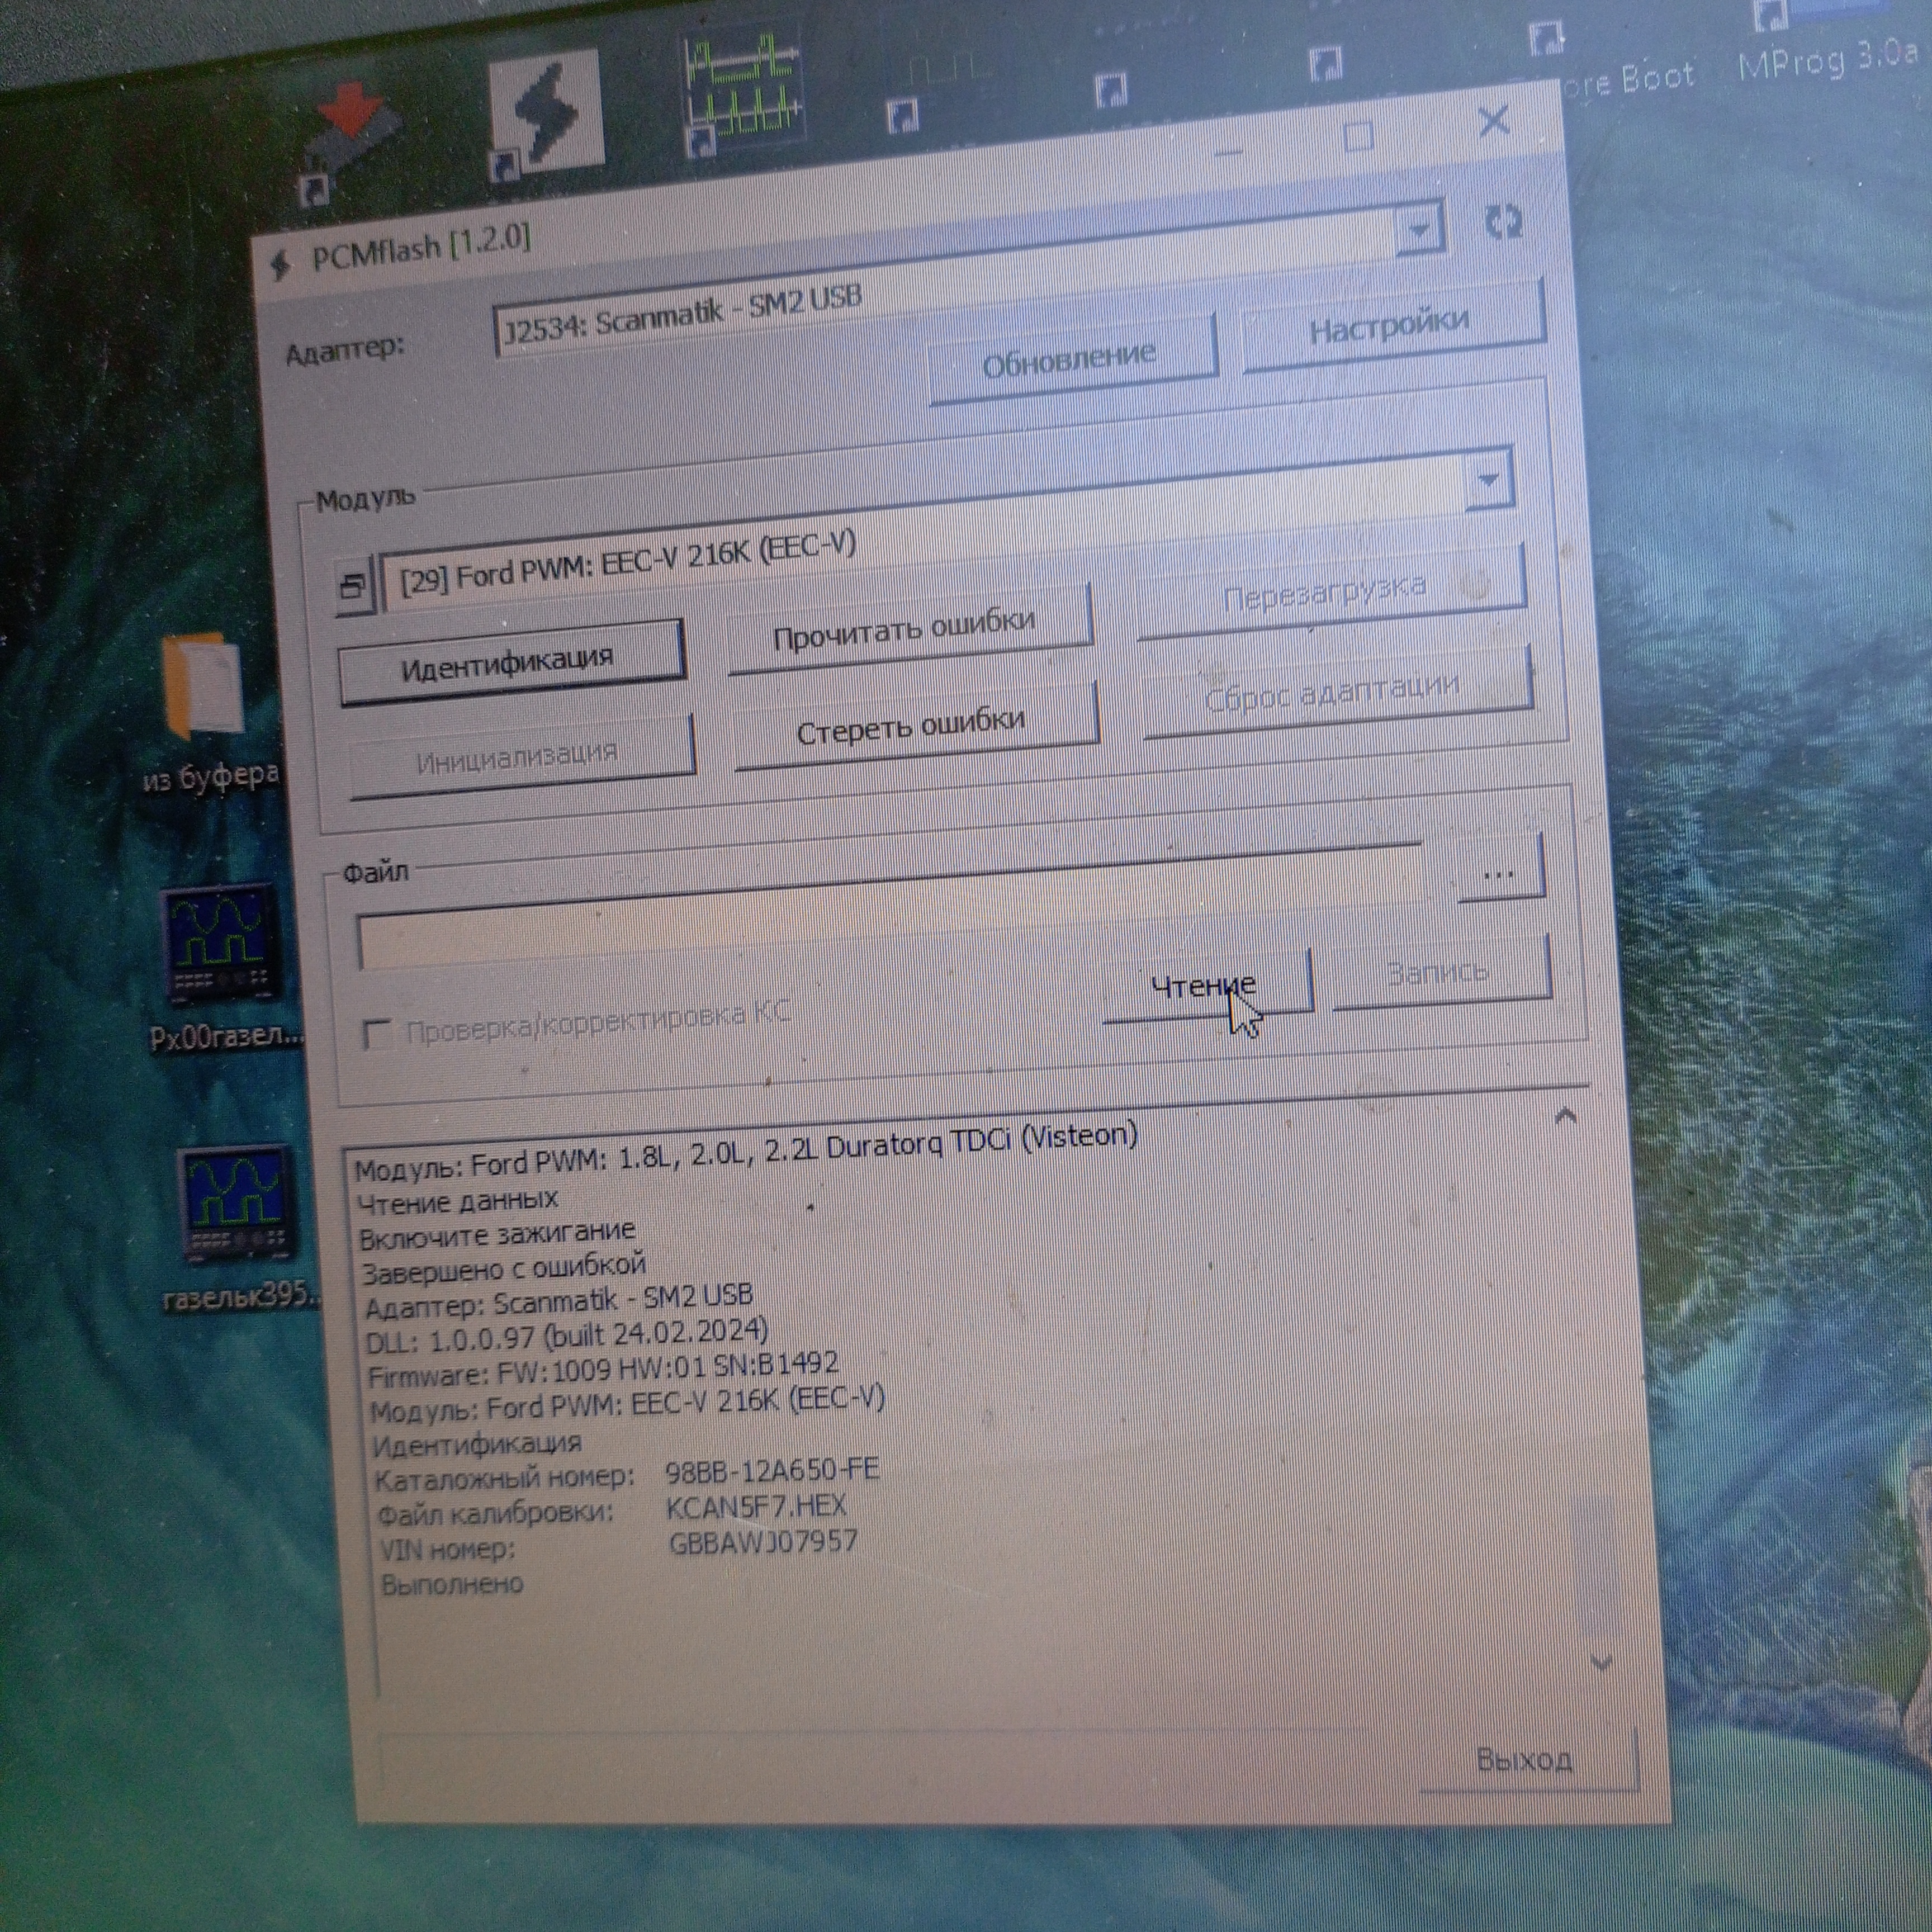Collapse the log panel chevron
This screenshot has width=1932, height=1932.
coord(1566,1115)
